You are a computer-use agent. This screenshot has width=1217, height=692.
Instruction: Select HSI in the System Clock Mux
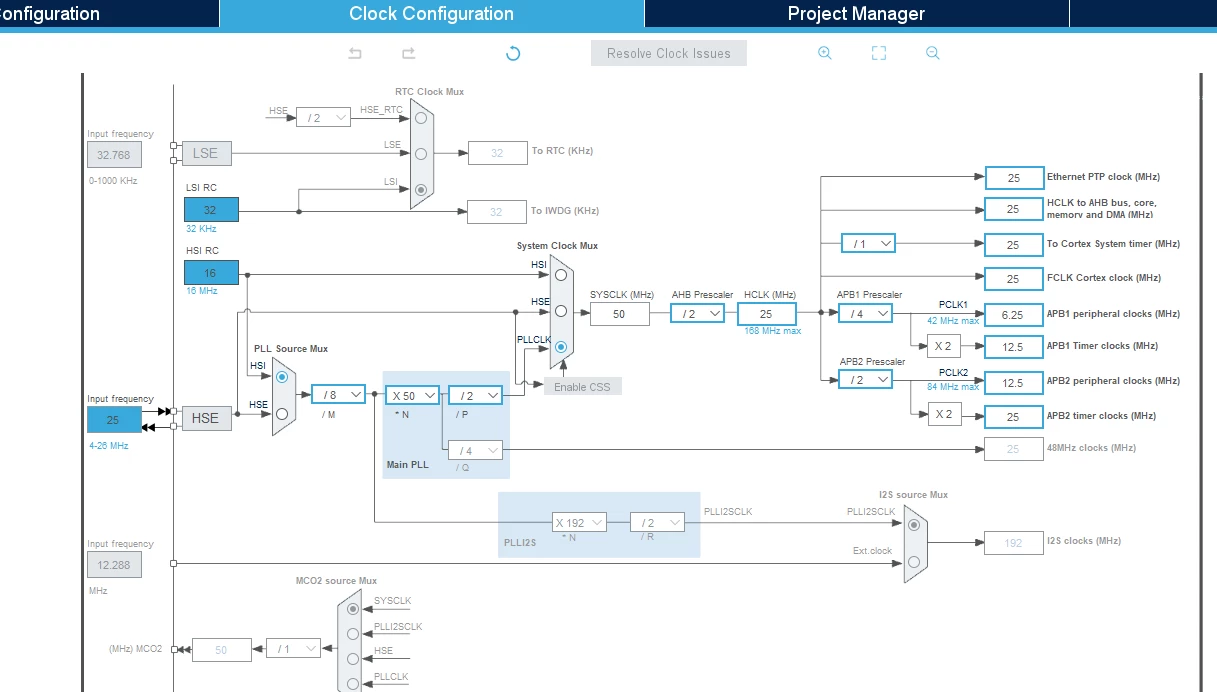click(561, 274)
